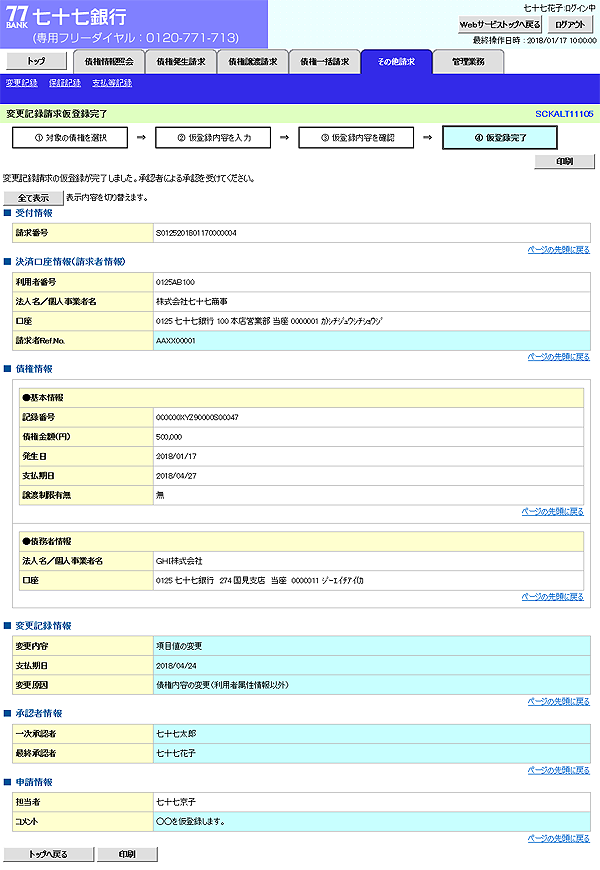Image resolution: width=600 pixels, height=870 pixels.
Task: Return to top via トップへ戻る button
Action: pyautogui.click(x=49, y=854)
